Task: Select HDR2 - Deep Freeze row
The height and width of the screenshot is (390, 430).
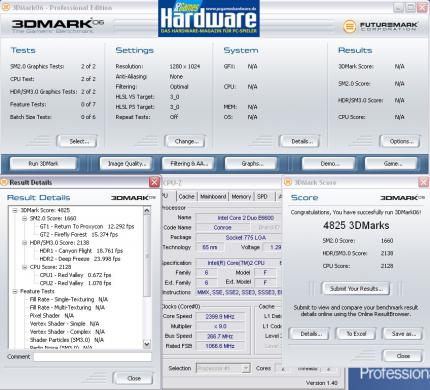Action: tap(80, 259)
